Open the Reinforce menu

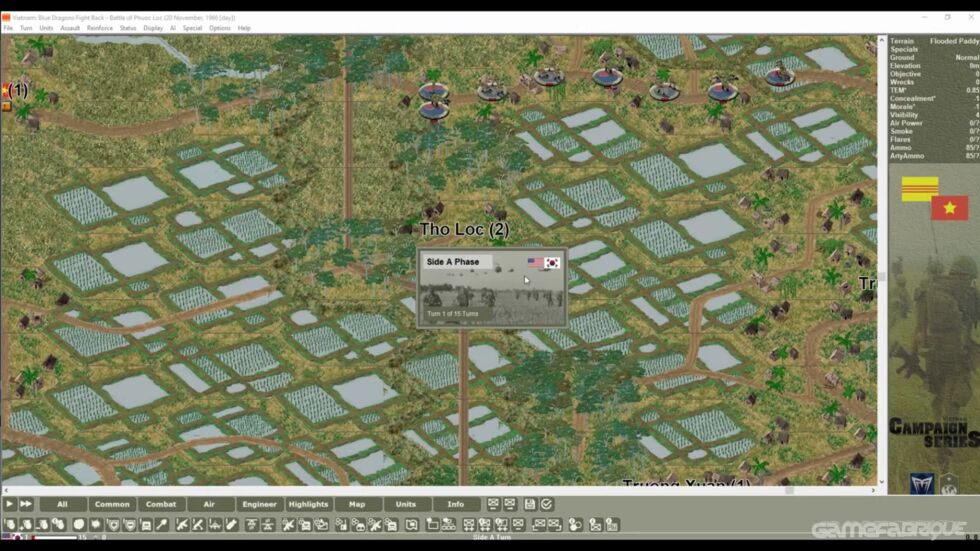(100, 28)
